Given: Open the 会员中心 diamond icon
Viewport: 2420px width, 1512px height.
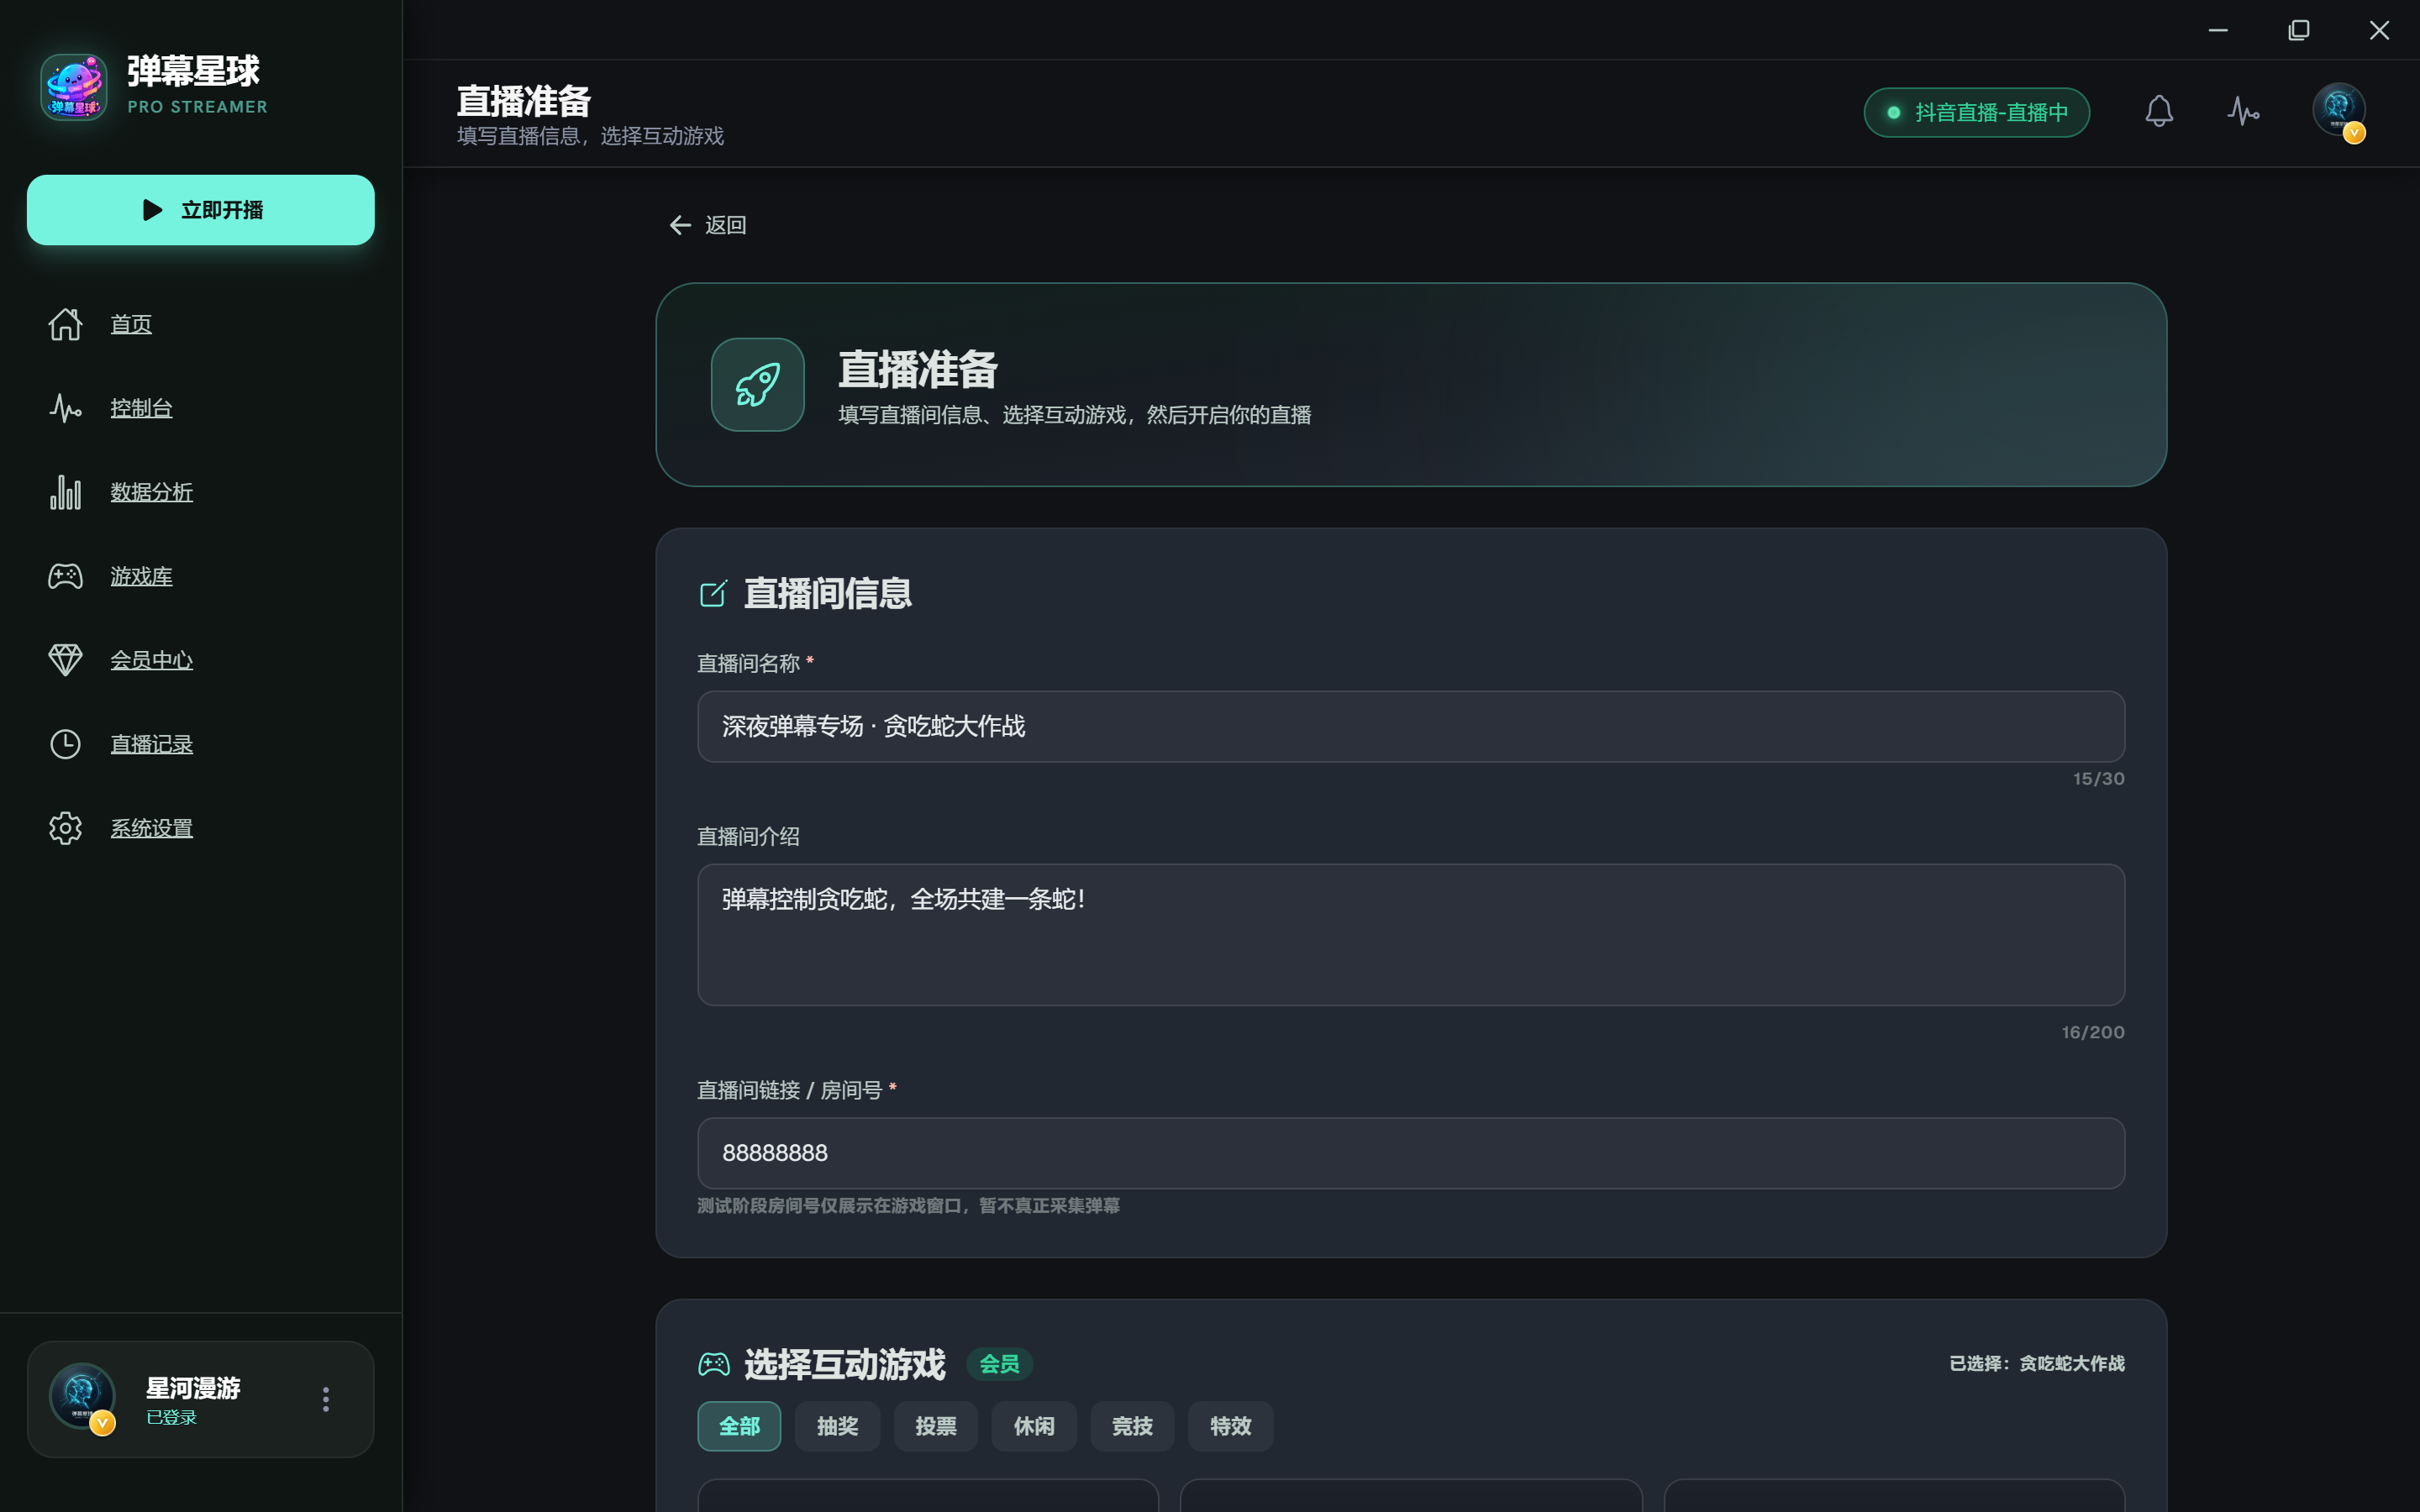Looking at the screenshot, I should click(x=65, y=660).
